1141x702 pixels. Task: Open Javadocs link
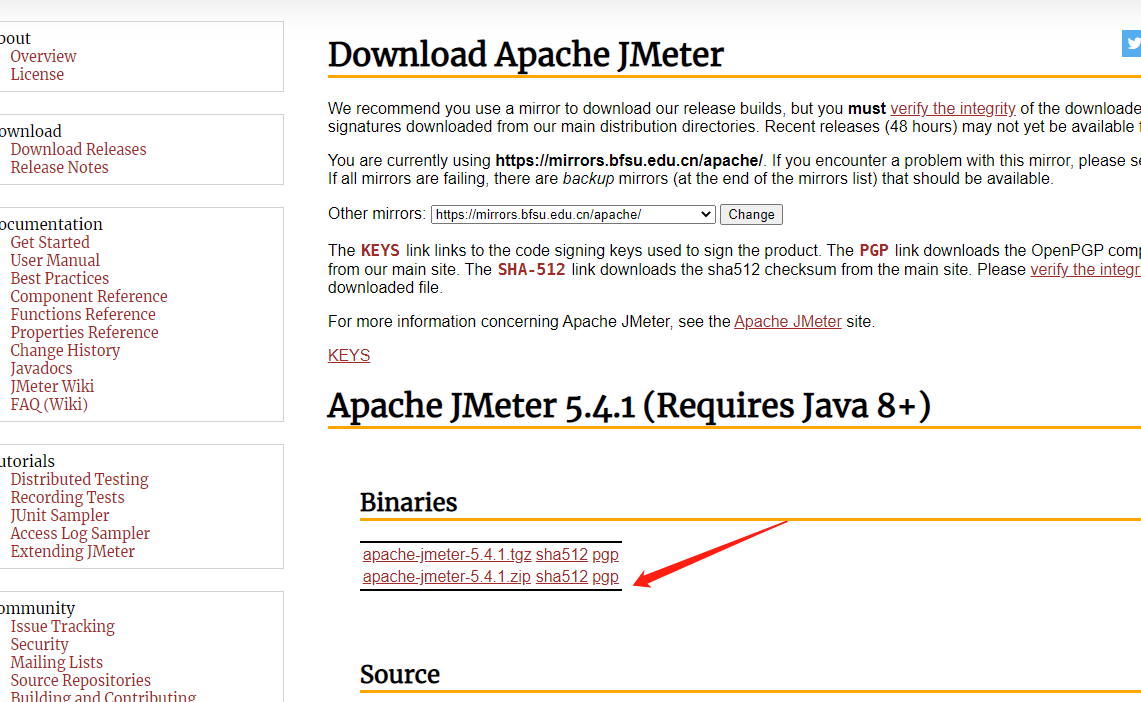tap(41, 369)
